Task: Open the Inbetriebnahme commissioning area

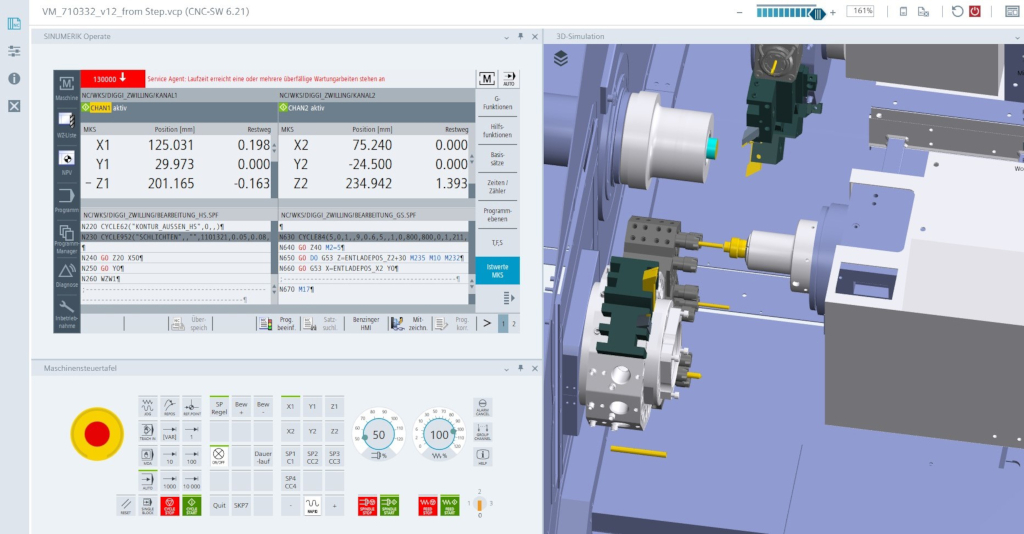Action: 67,313
